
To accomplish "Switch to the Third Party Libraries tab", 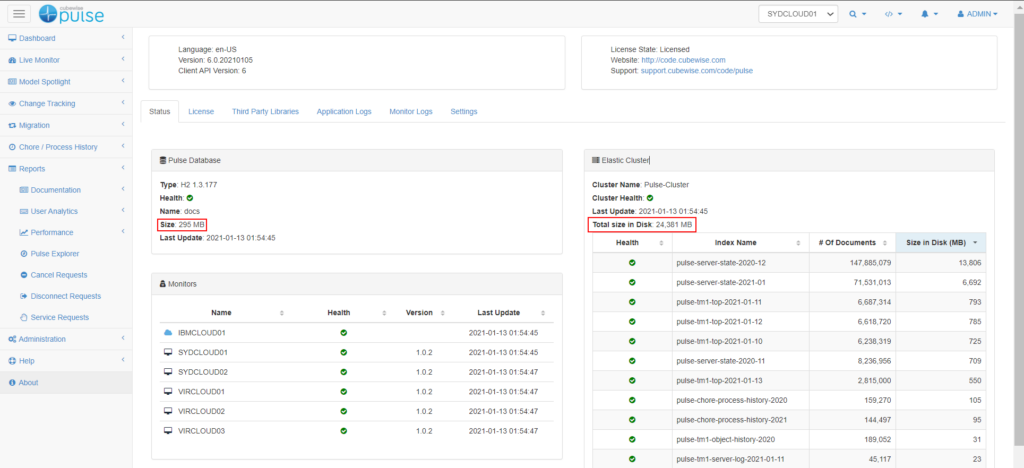I will pos(265,112).
